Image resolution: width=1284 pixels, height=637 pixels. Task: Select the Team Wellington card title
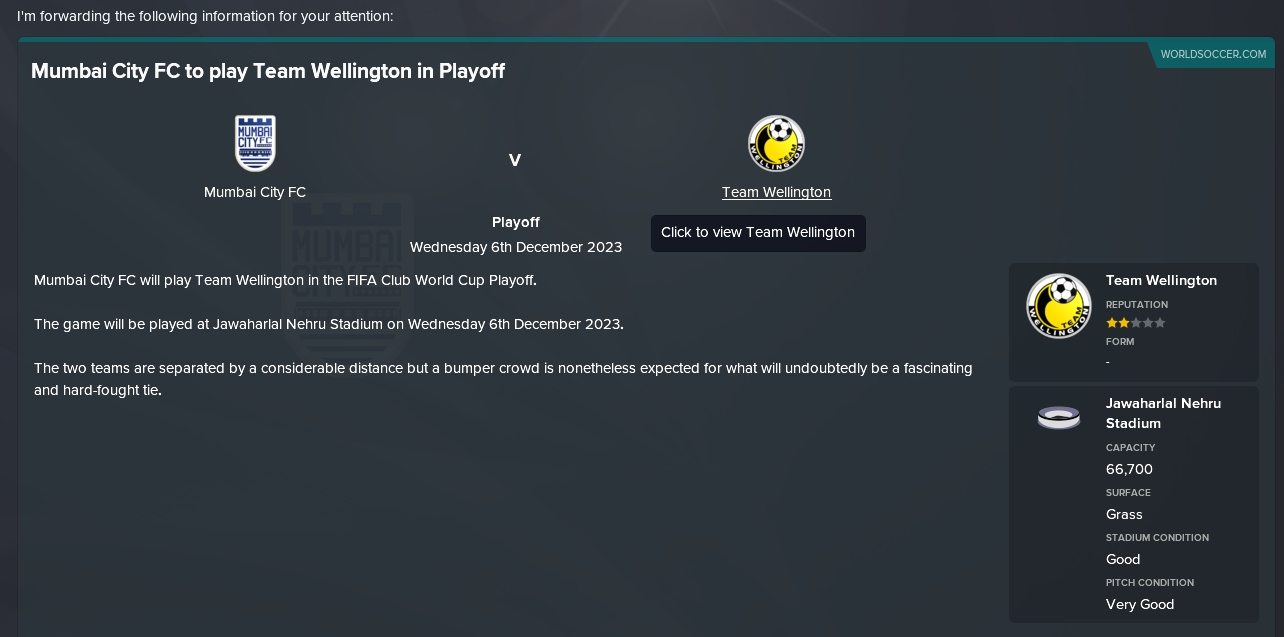pos(1161,281)
